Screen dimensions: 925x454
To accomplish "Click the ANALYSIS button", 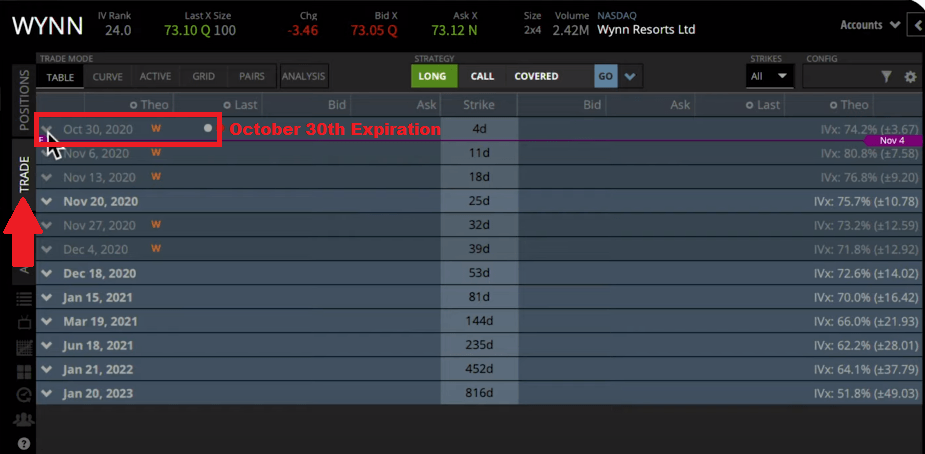I will 304,76.
